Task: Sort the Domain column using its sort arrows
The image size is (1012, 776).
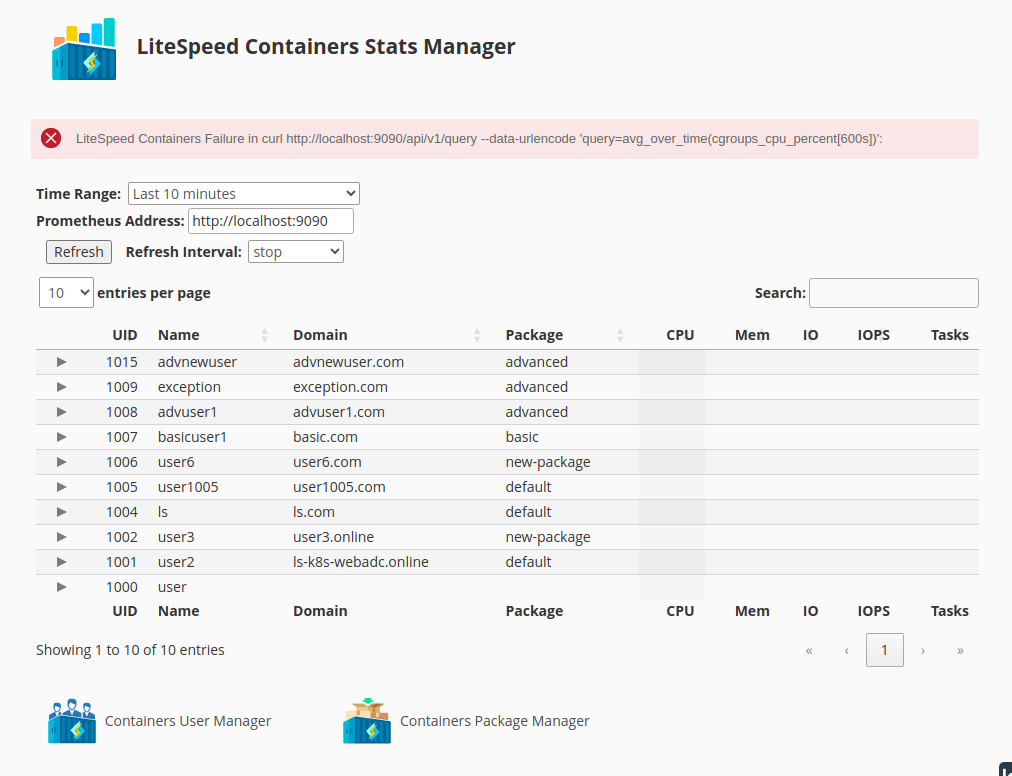Action: click(x=476, y=335)
